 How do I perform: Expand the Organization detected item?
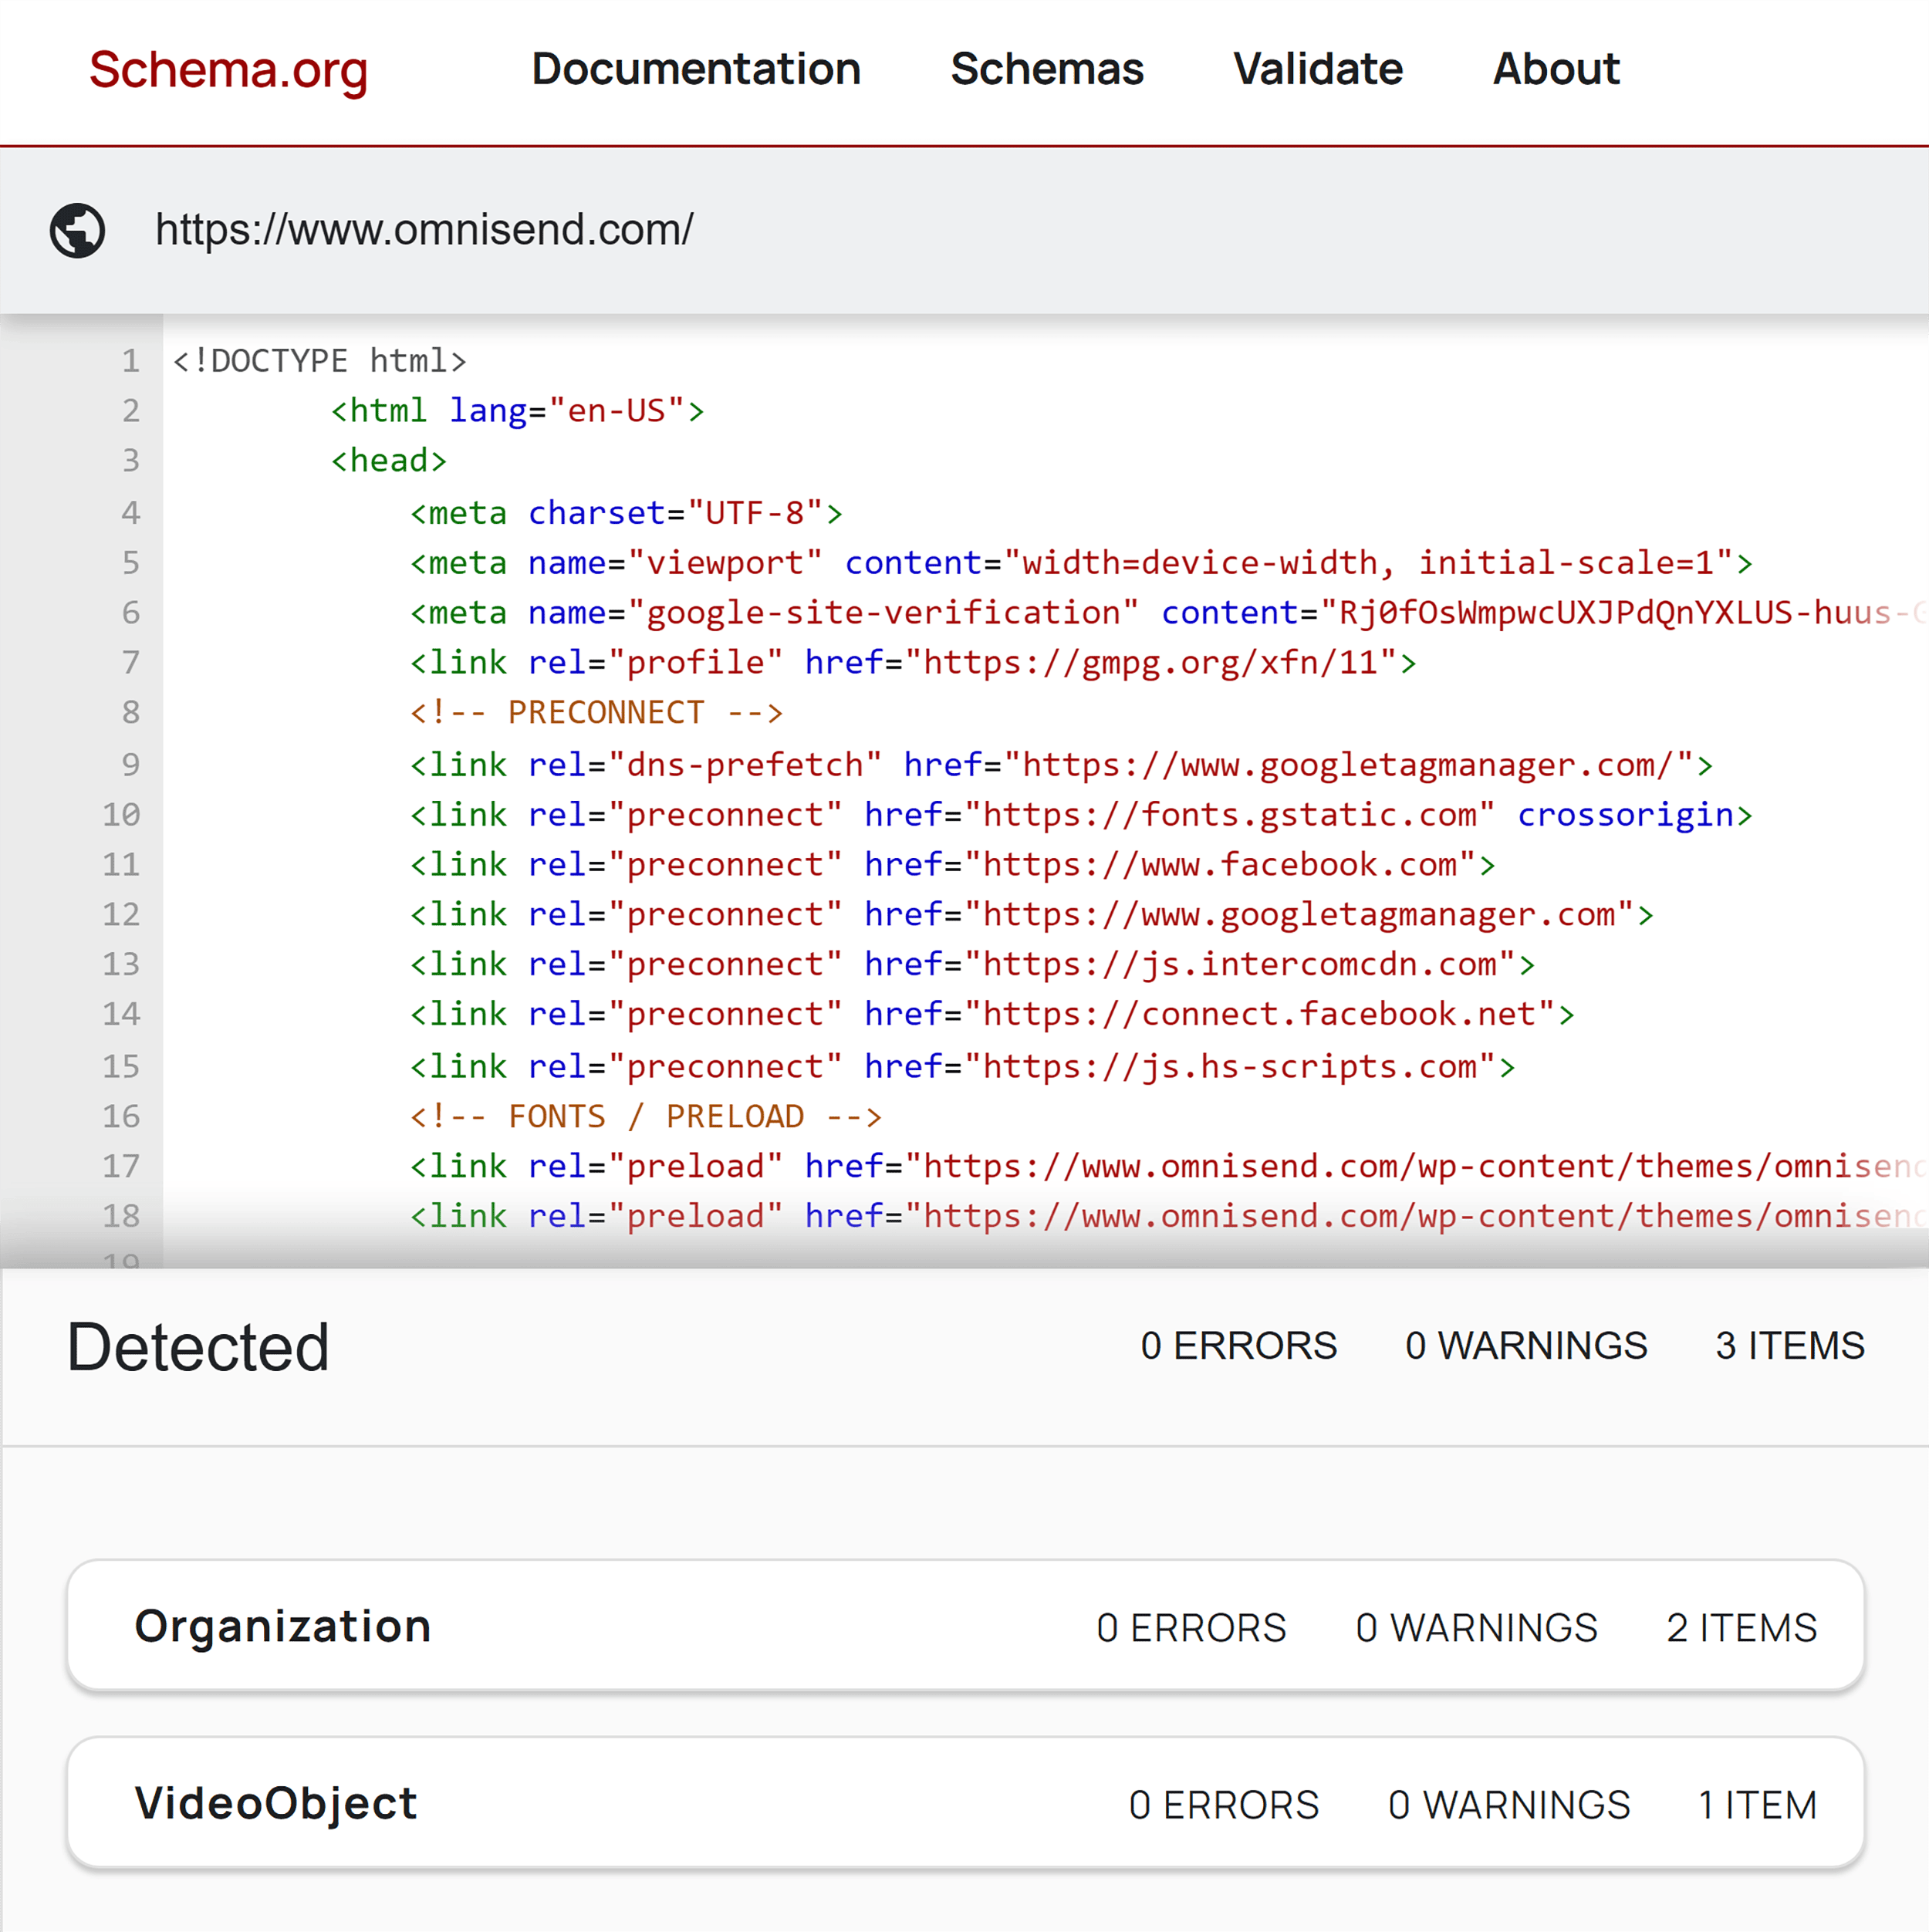point(283,1626)
